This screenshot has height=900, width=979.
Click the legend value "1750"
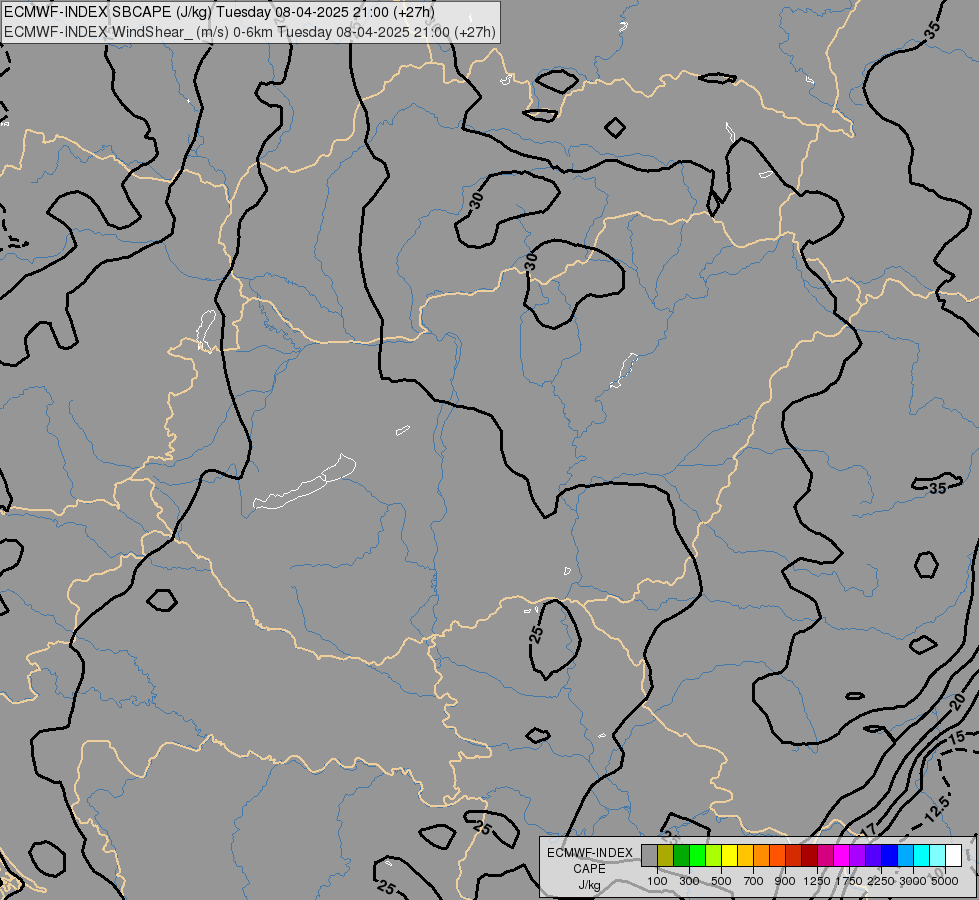pyautogui.click(x=849, y=881)
